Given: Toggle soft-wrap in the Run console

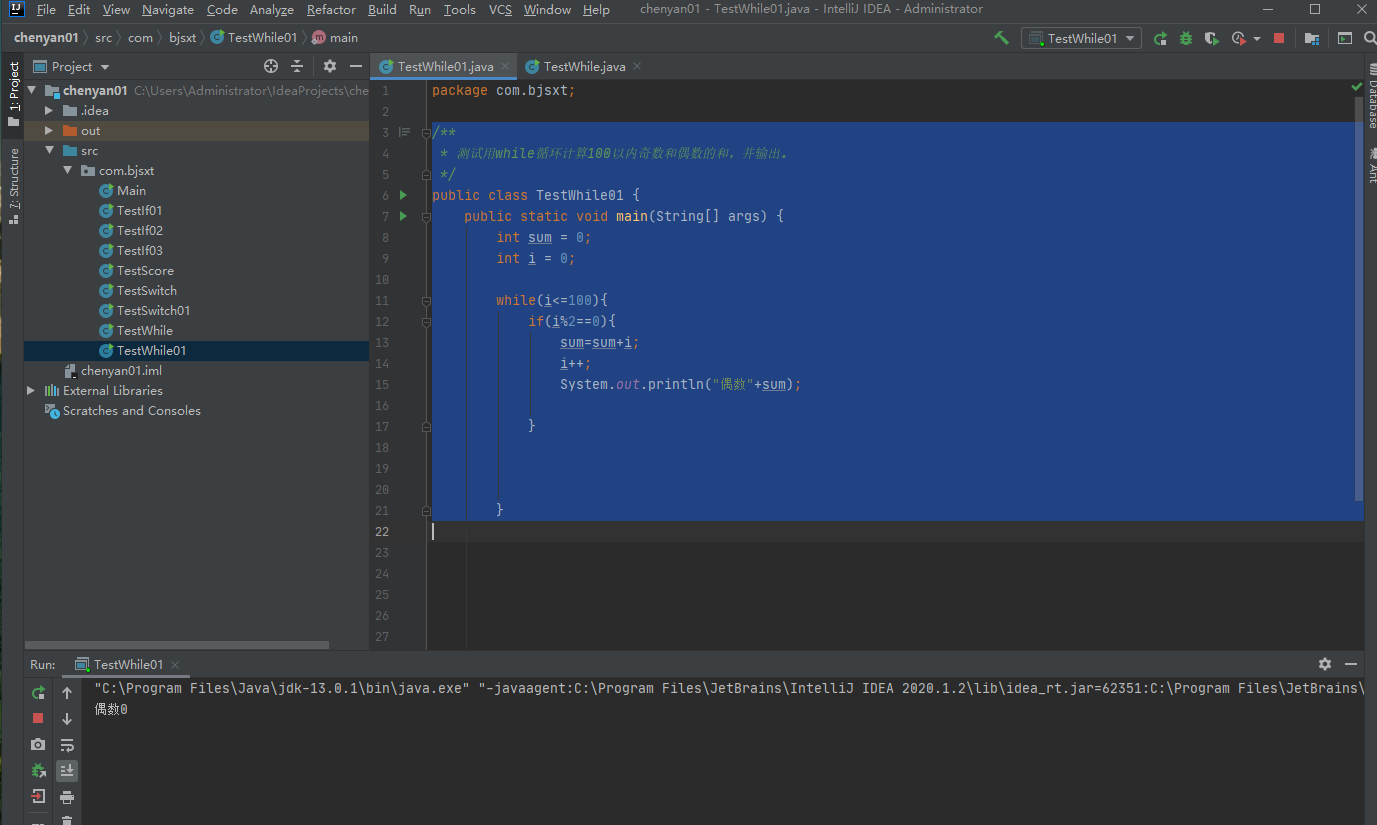Looking at the screenshot, I should coord(67,744).
